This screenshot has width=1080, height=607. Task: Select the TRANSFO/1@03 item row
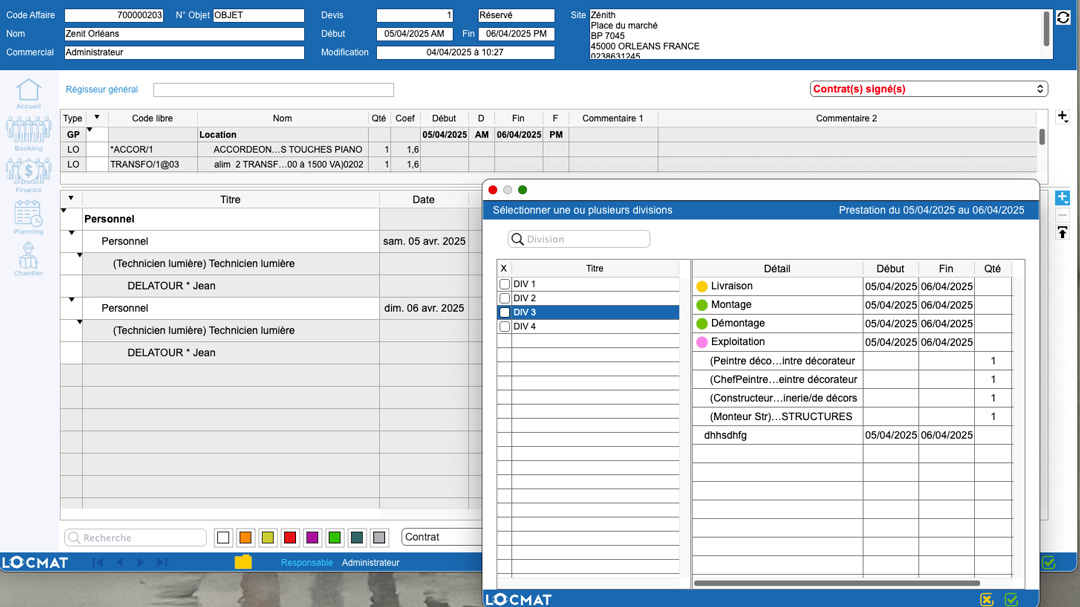548,165
